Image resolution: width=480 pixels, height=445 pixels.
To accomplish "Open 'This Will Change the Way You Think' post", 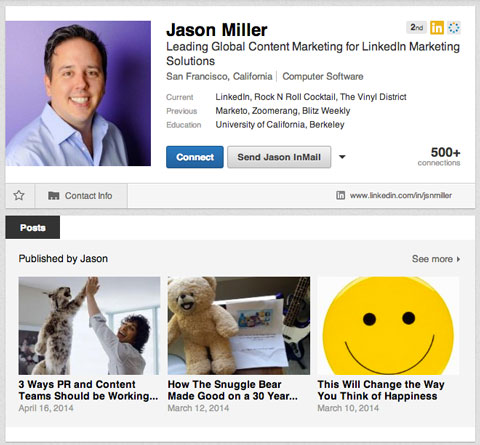I will [381, 390].
